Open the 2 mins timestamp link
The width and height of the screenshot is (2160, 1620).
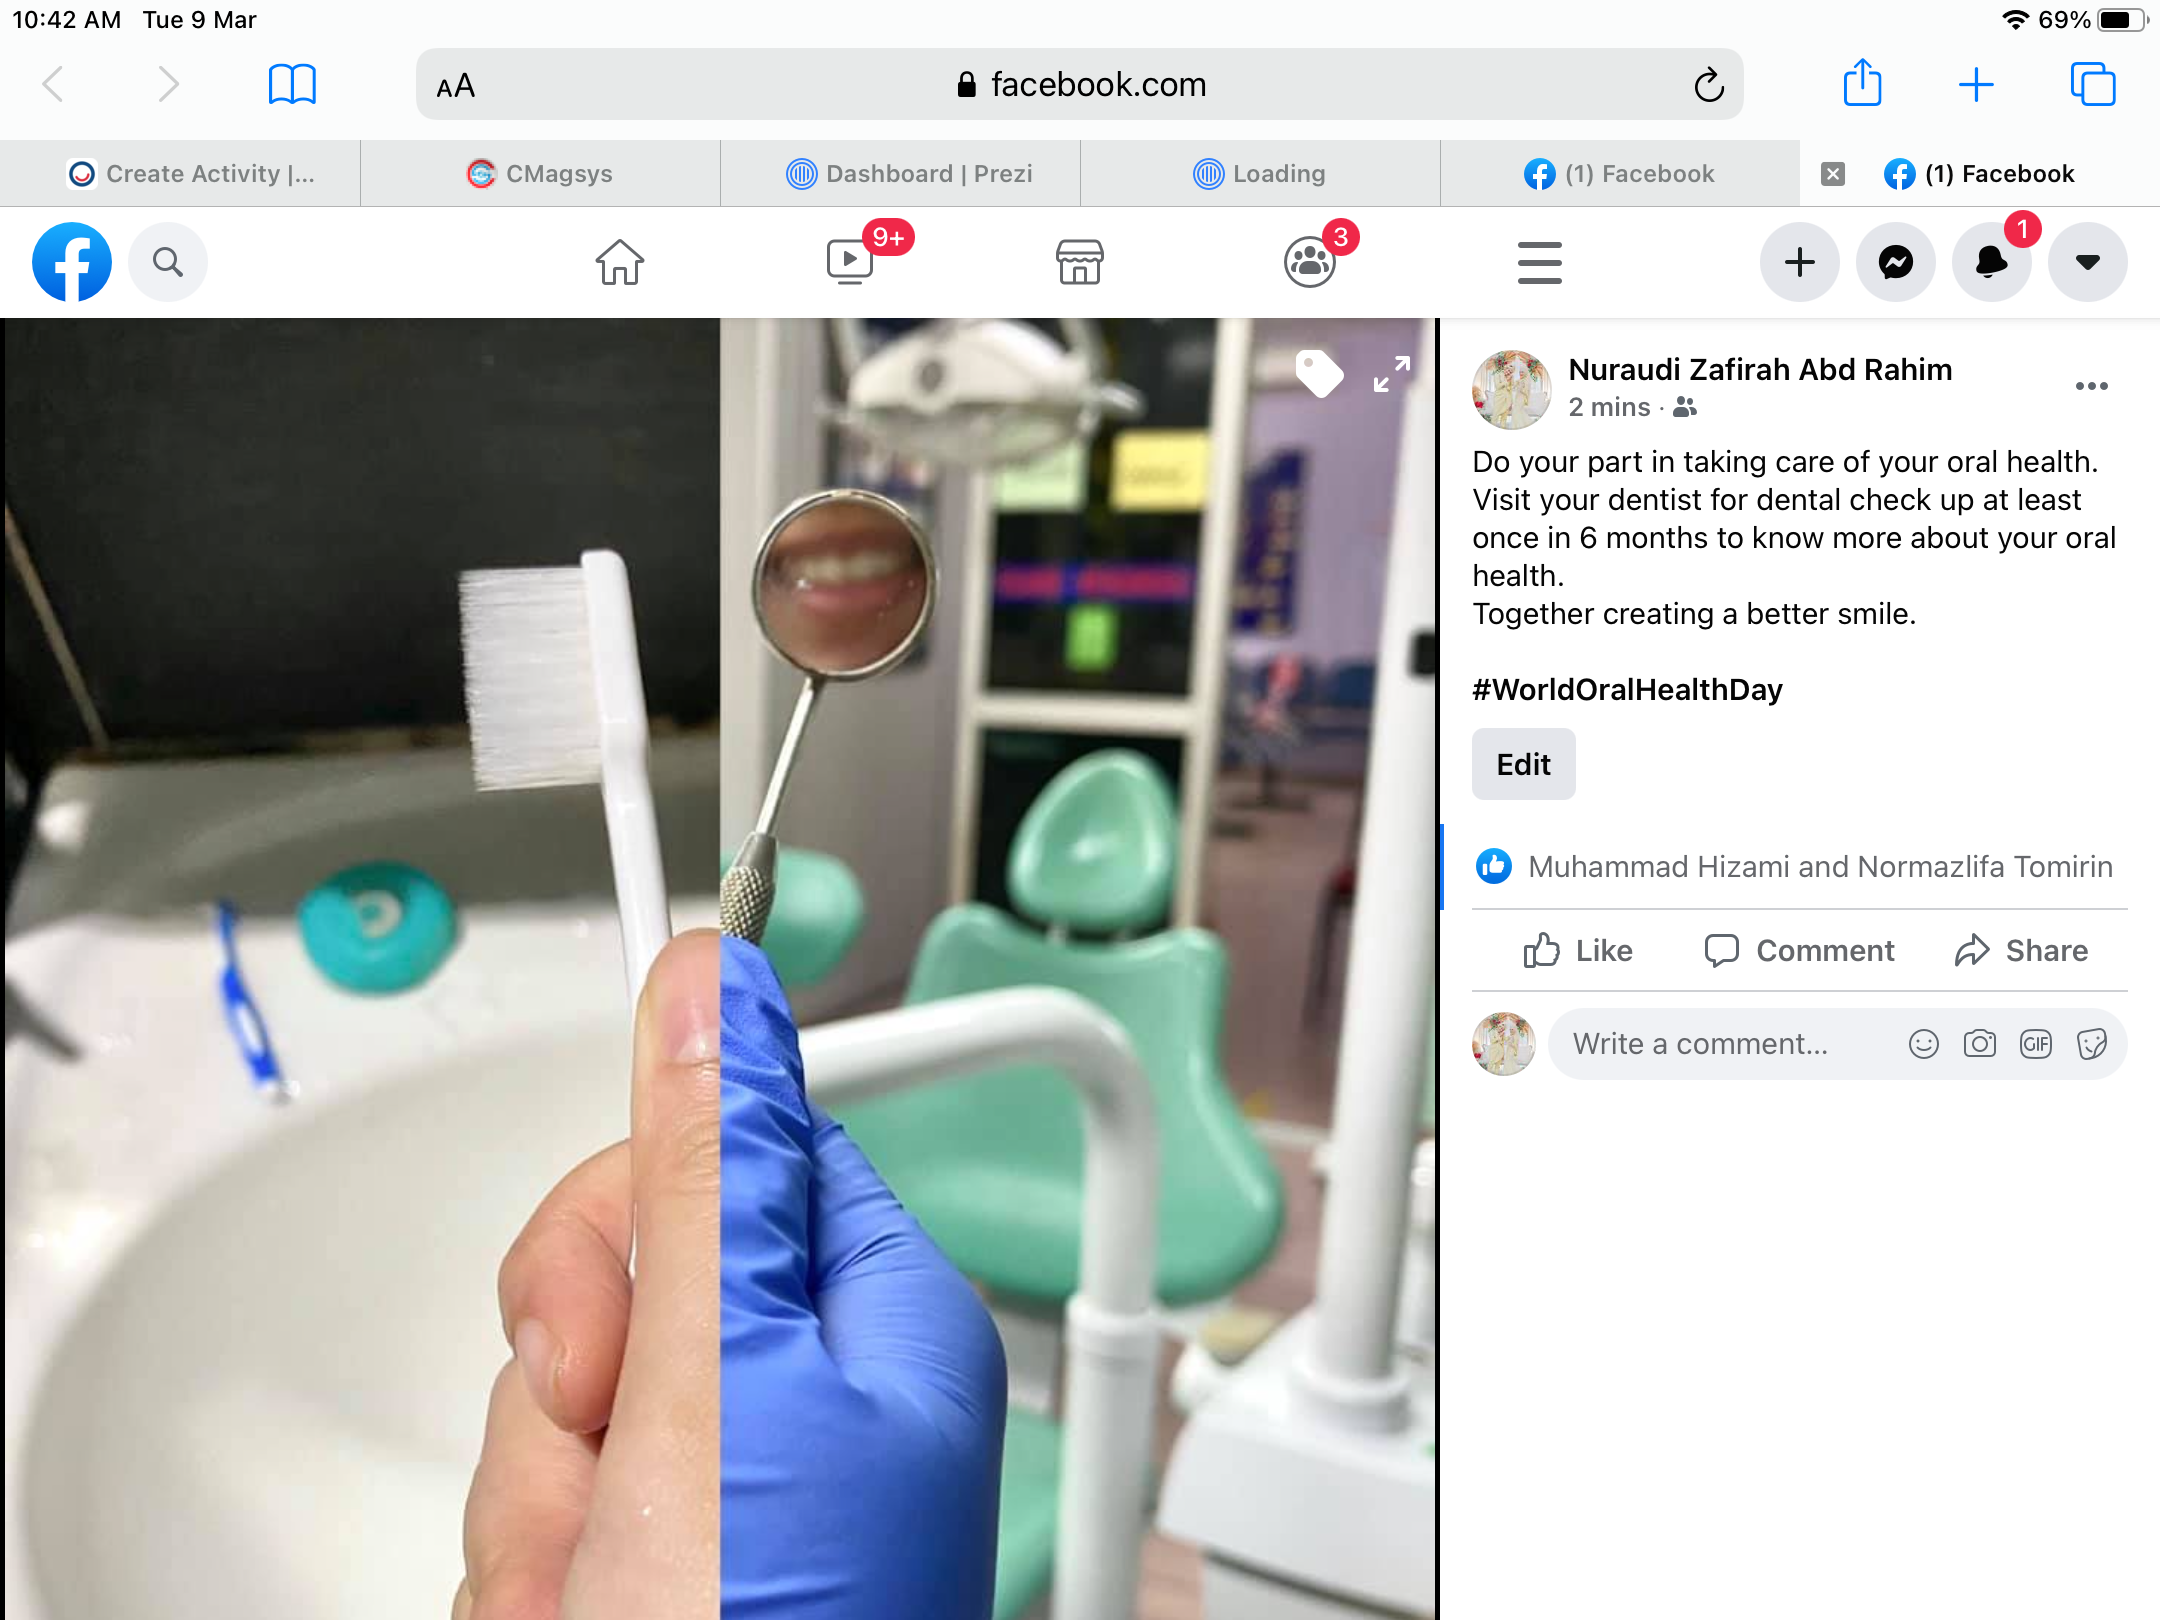click(x=1609, y=408)
